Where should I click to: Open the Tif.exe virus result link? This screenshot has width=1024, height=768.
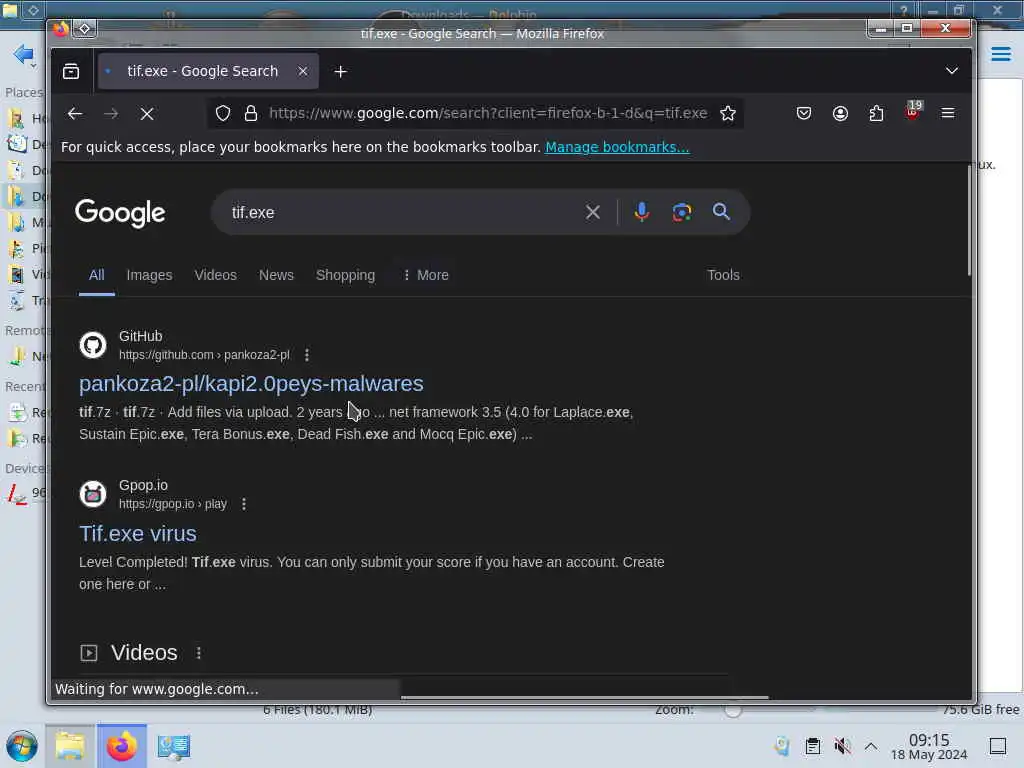click(138, 534)
